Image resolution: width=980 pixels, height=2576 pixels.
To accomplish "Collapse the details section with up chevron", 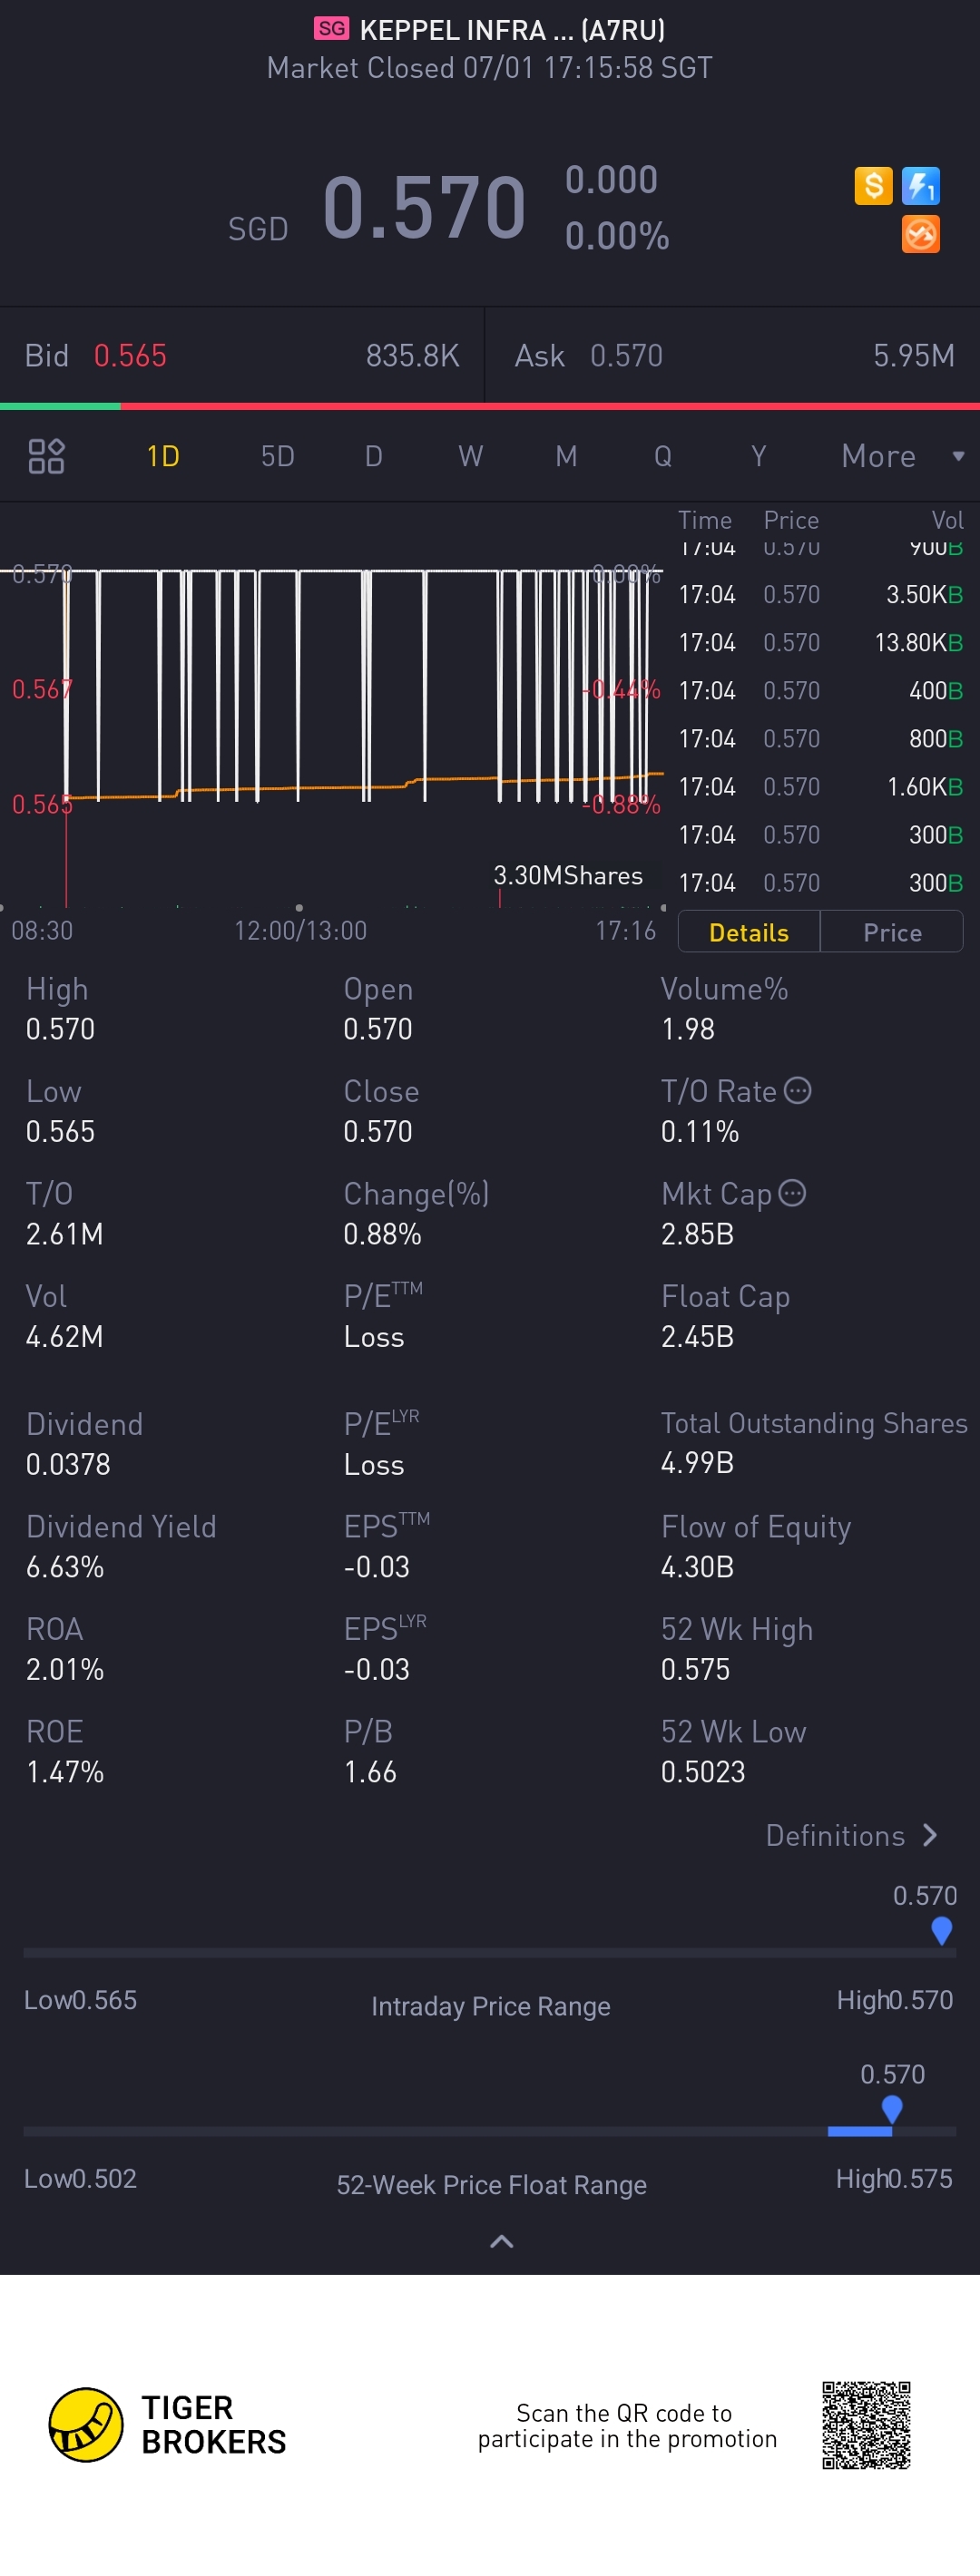I will pos(502,2241).
